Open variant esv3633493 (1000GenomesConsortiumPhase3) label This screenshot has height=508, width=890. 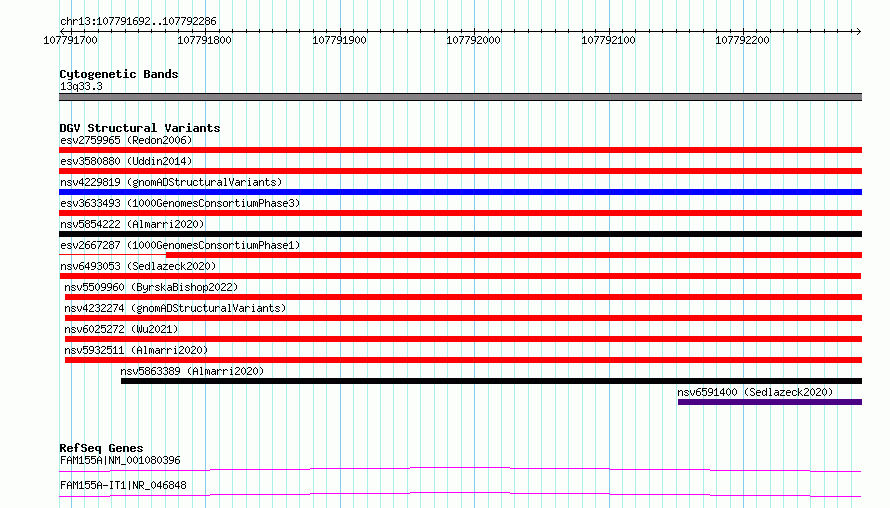point(180,203)
